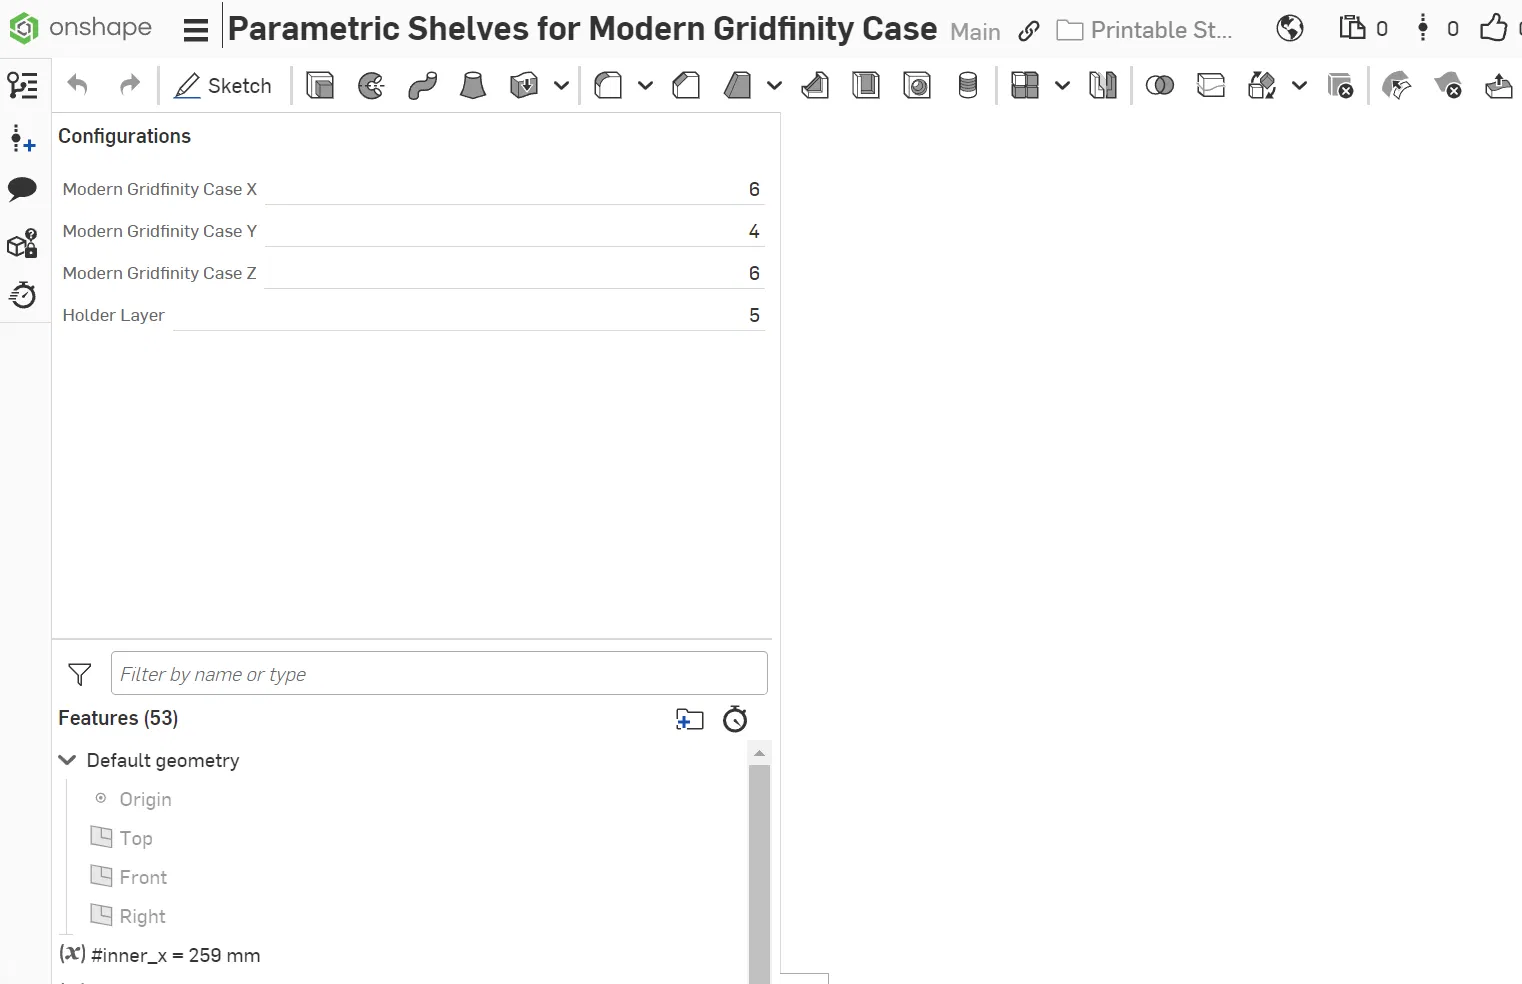Select the Split tool
Viewport: 1522px width, 984px height.
point(1211,86)
